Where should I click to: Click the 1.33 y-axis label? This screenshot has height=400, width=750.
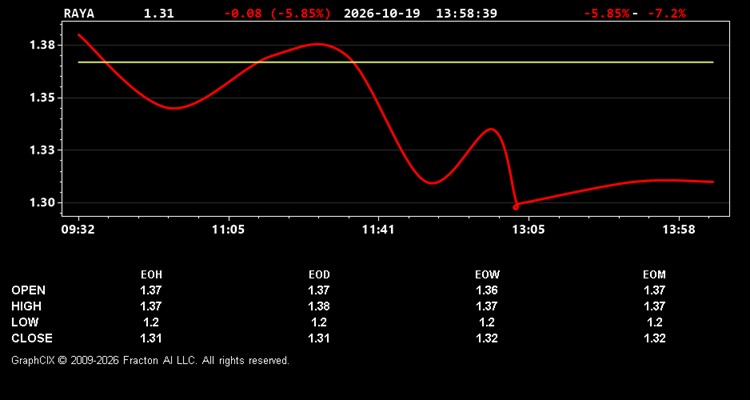tap(43, 150)
